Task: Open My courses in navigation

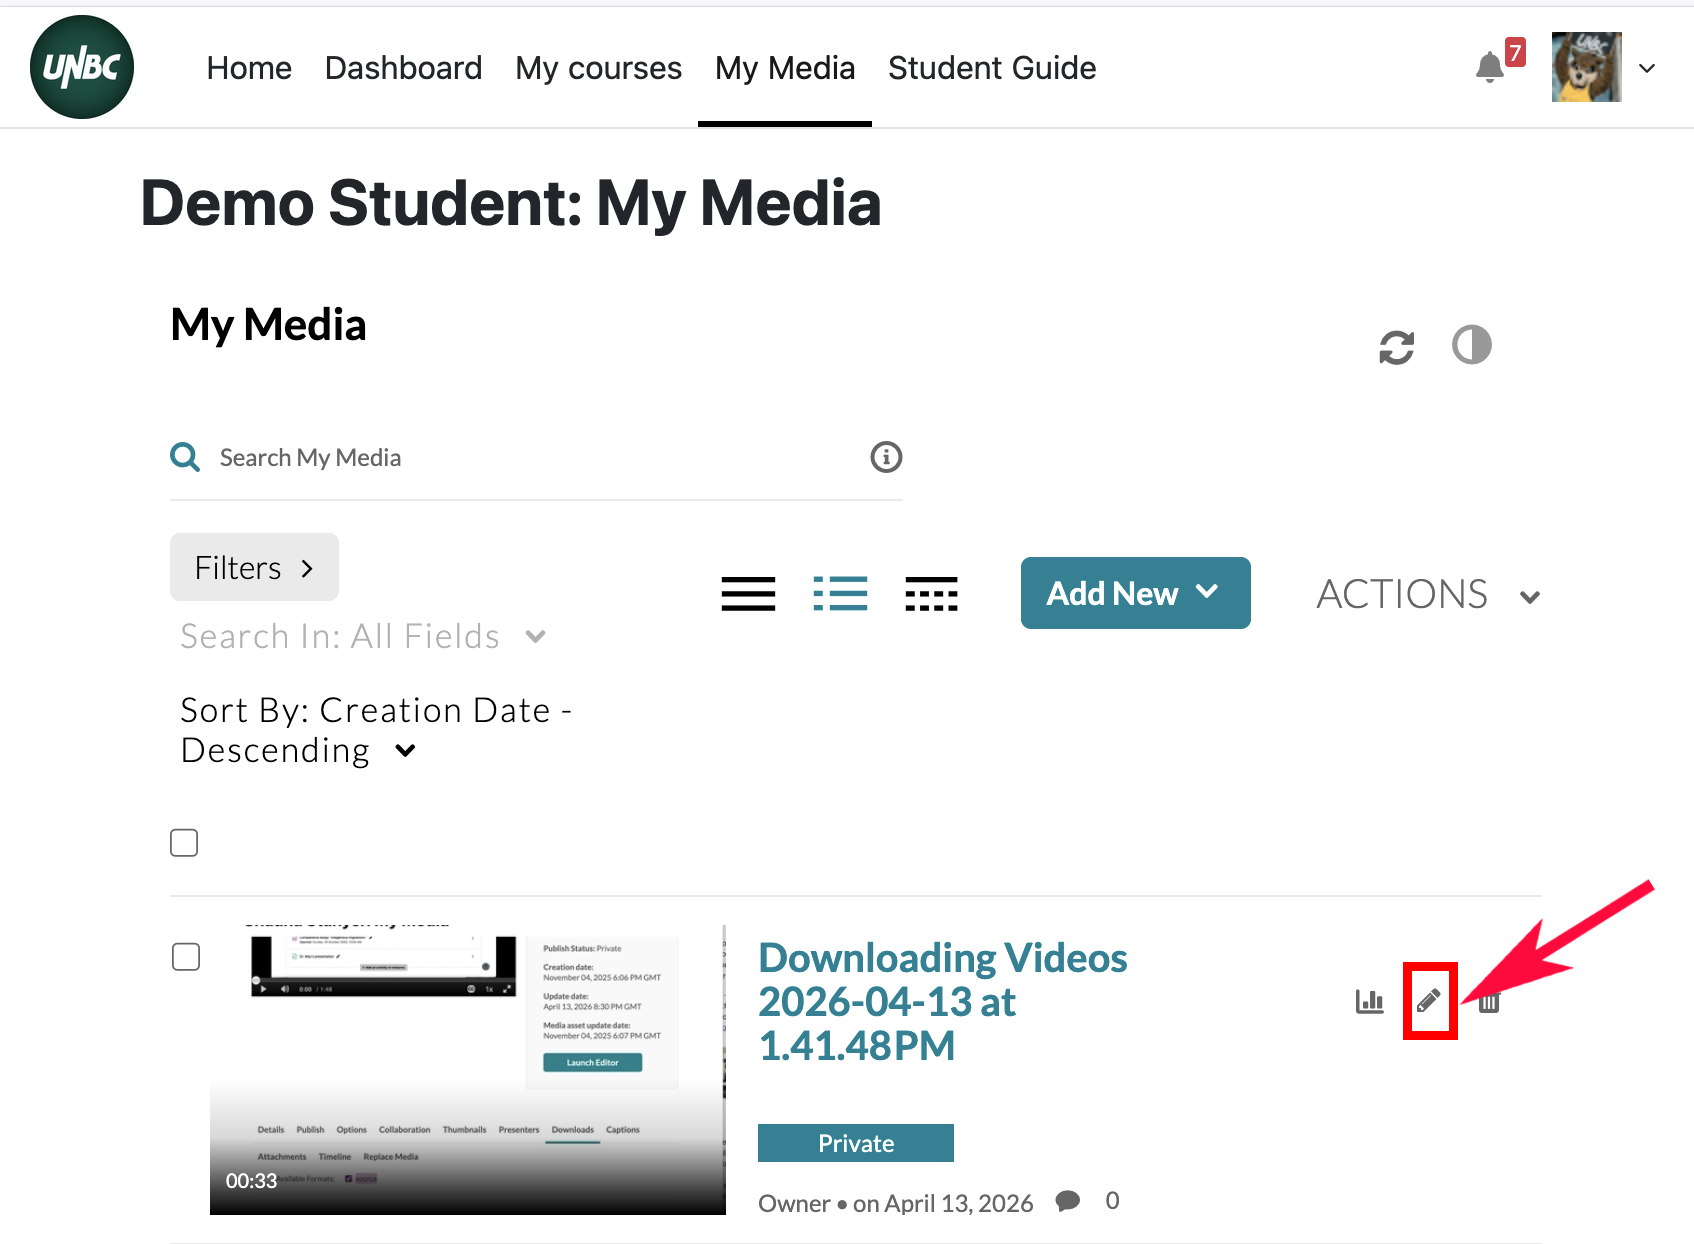Action: [598, 68]
